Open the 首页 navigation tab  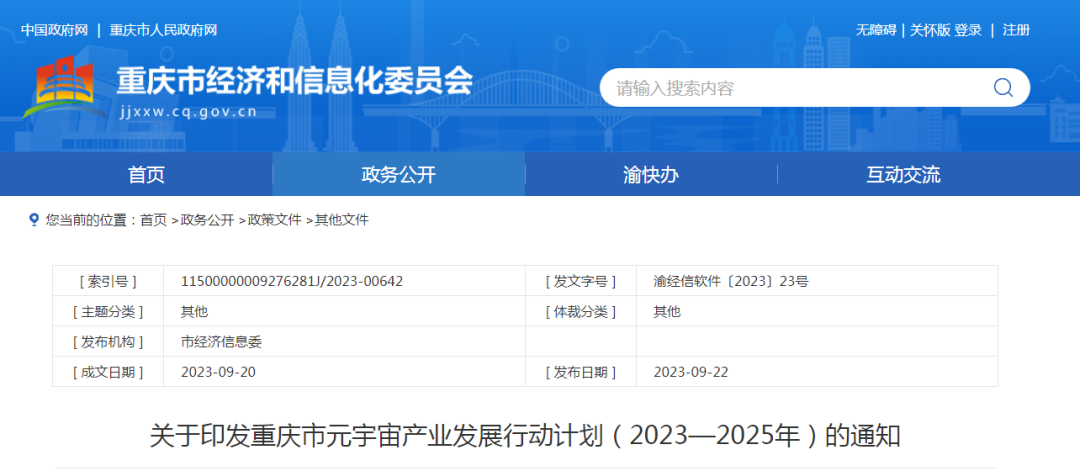(147, 175)
